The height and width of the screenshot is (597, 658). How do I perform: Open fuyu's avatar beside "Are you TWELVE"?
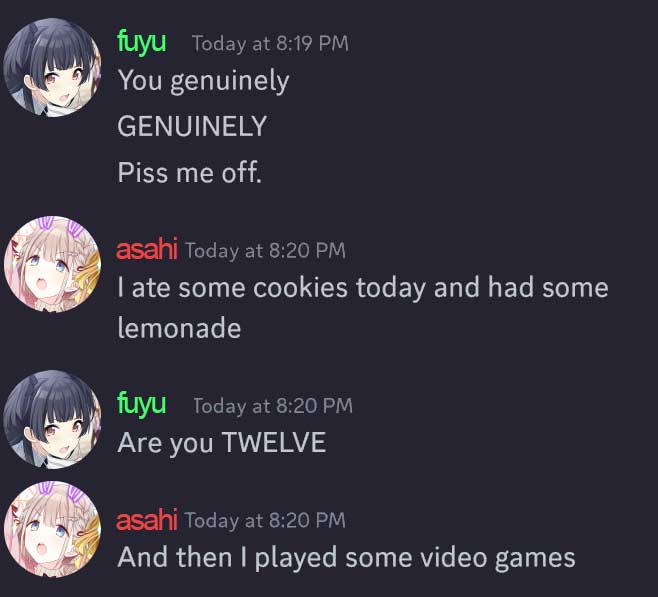pos(52,419)
